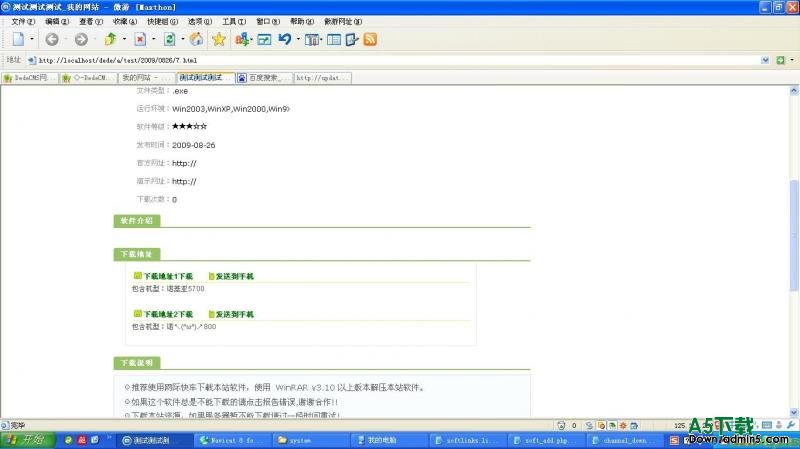Open the 选项 menu
Screen dimensions: 800x449
click(x=199, y=21)
